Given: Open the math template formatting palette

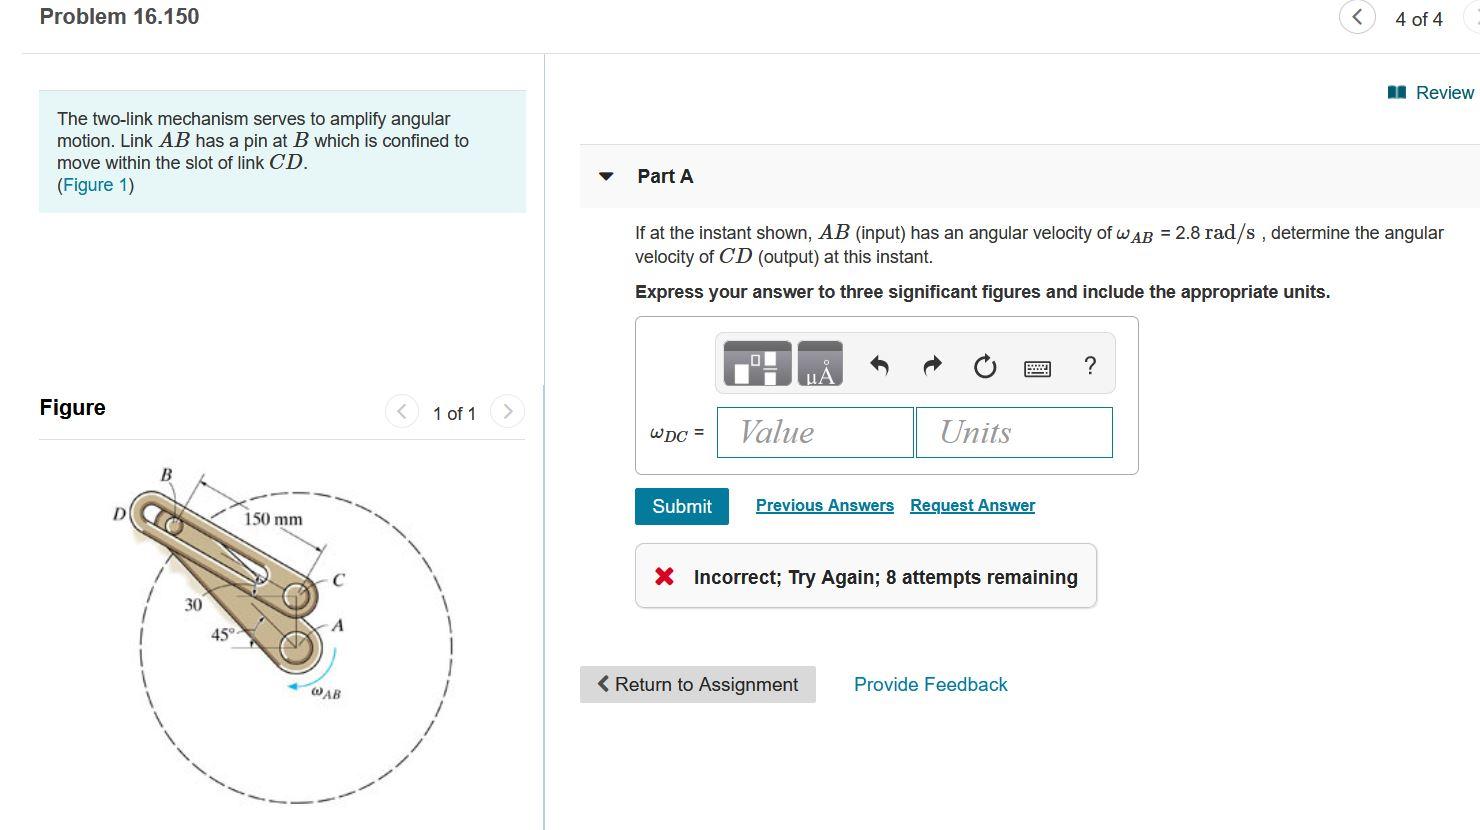Looking at the screenshot, I should click(x=755, y=363).
